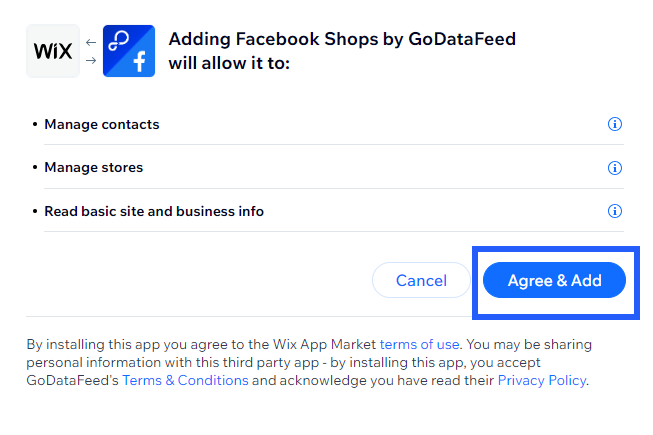Open GoDataFeed's Terms & Conditions link
653x435 pixels.
(x=185, y=380)
